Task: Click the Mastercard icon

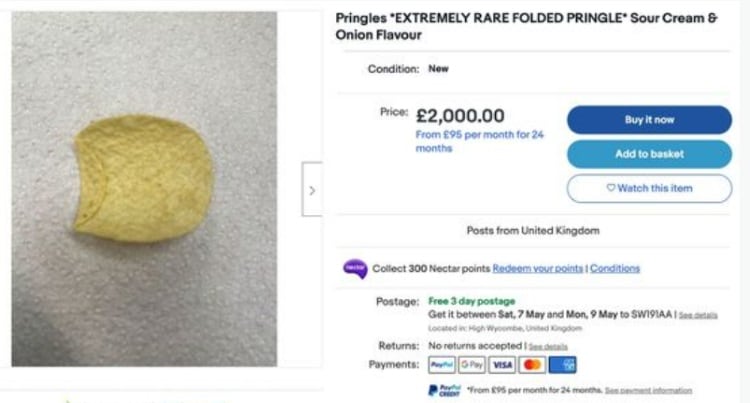Action: pyautogui.click(x=532, y=365)
